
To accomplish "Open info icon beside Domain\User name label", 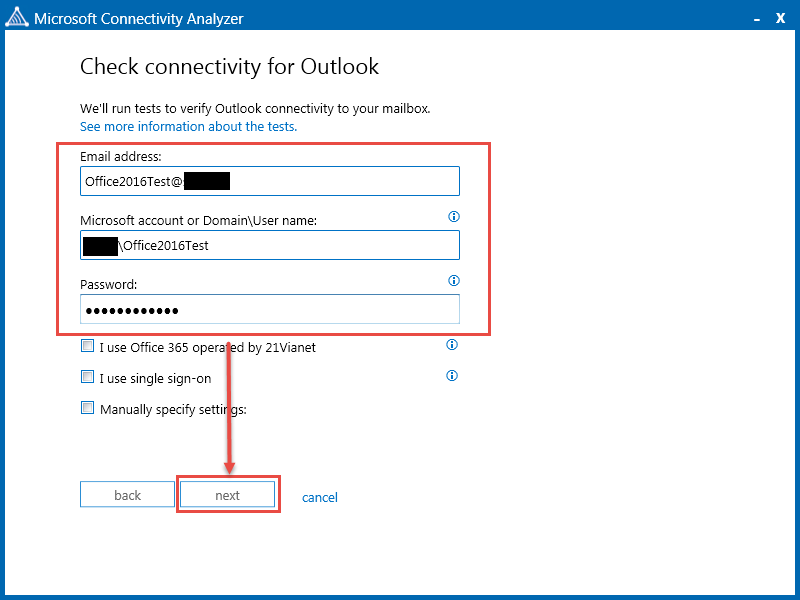I will click(454, 217).
